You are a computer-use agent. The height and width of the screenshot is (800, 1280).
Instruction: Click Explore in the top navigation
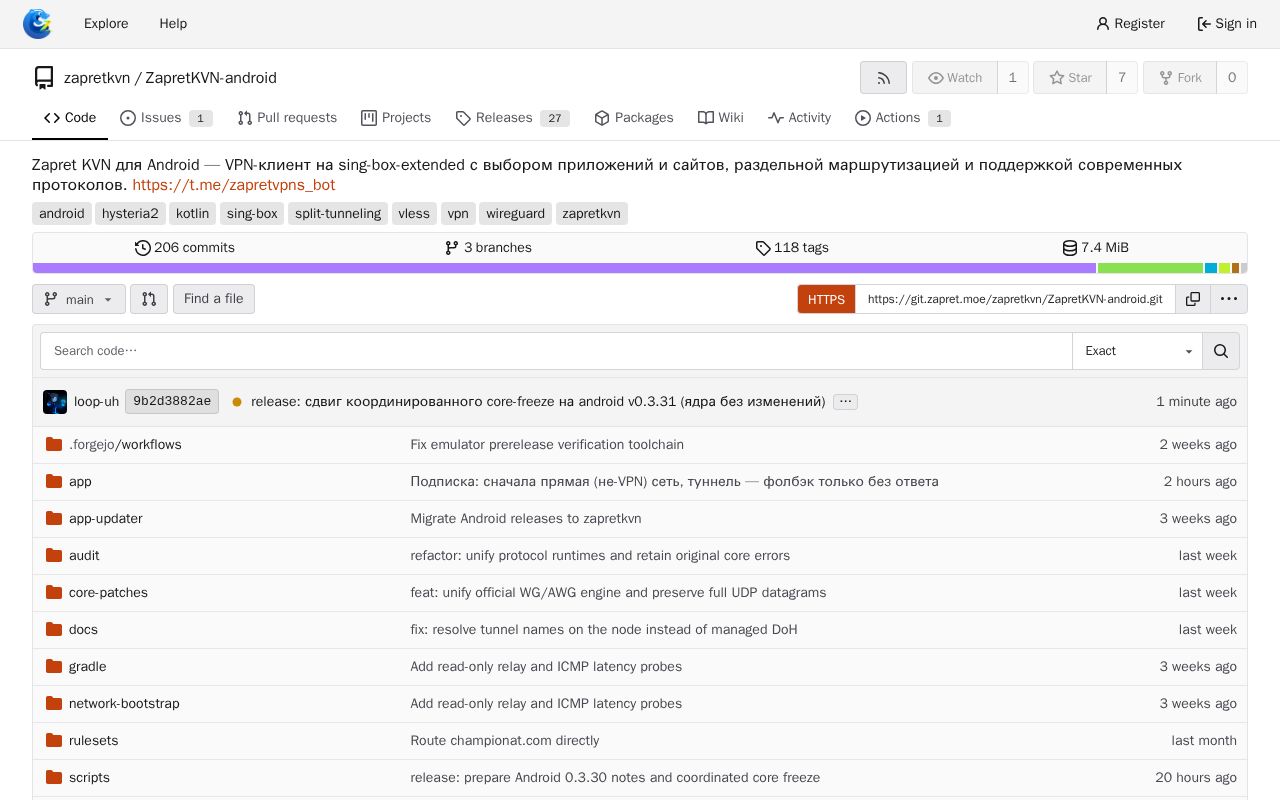106,23
